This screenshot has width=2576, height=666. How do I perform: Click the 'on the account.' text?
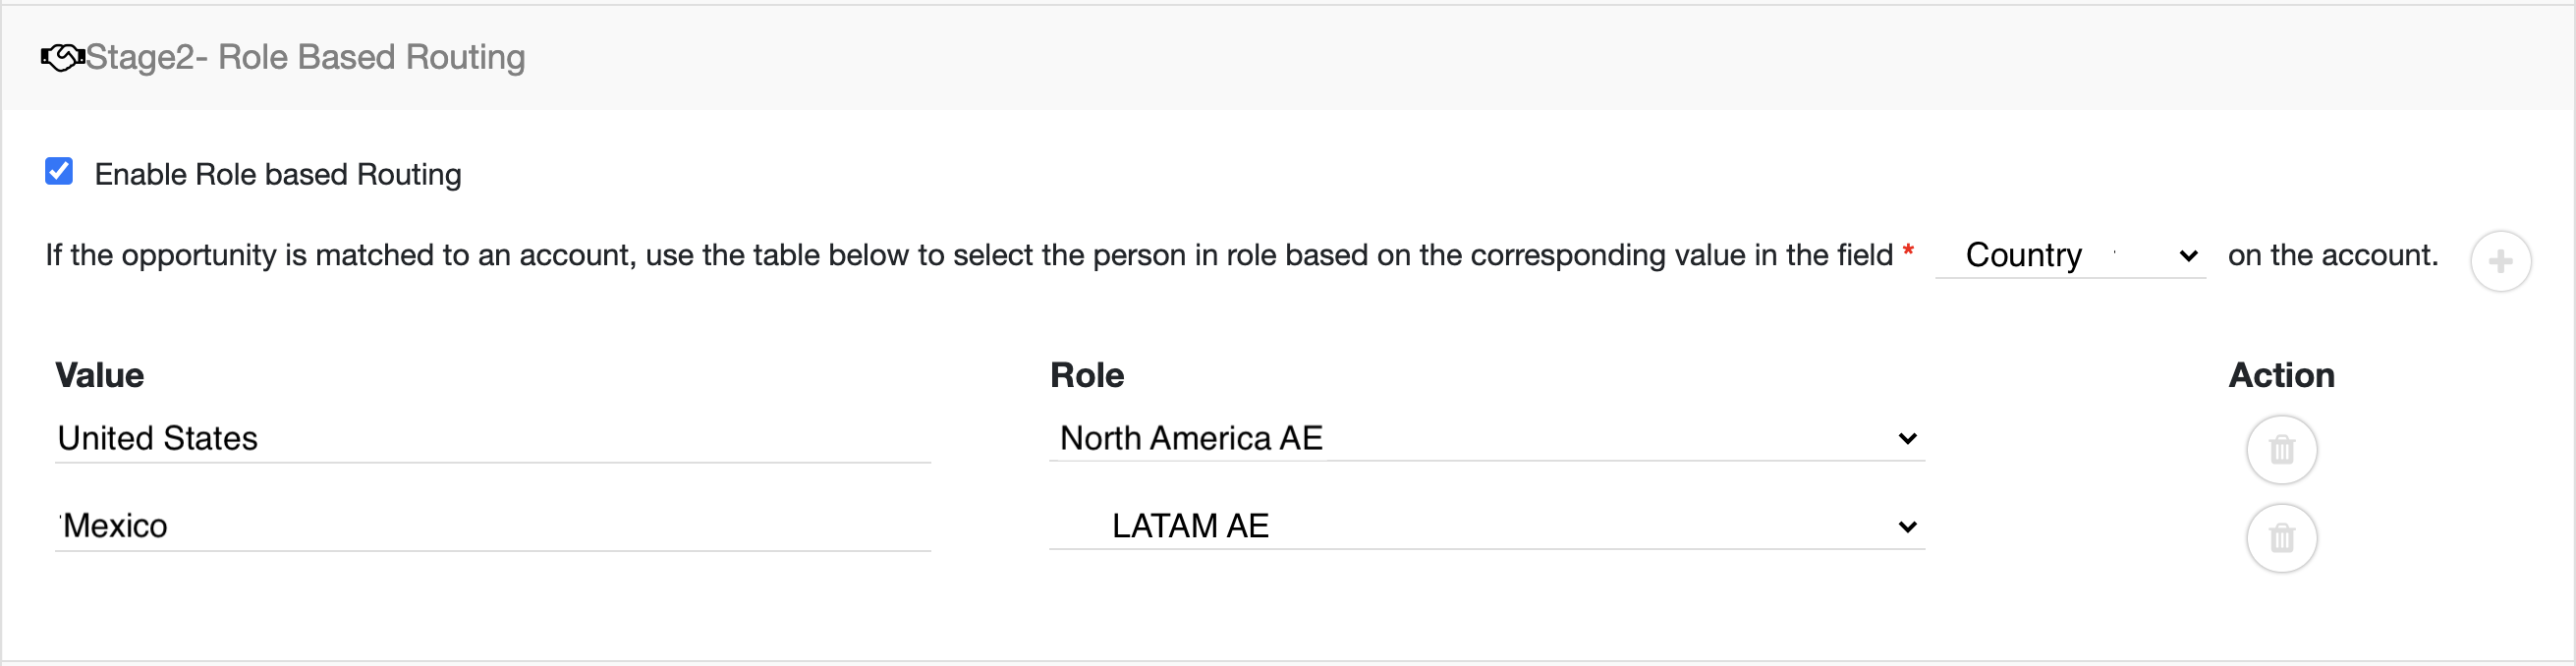coord(2333,255)
